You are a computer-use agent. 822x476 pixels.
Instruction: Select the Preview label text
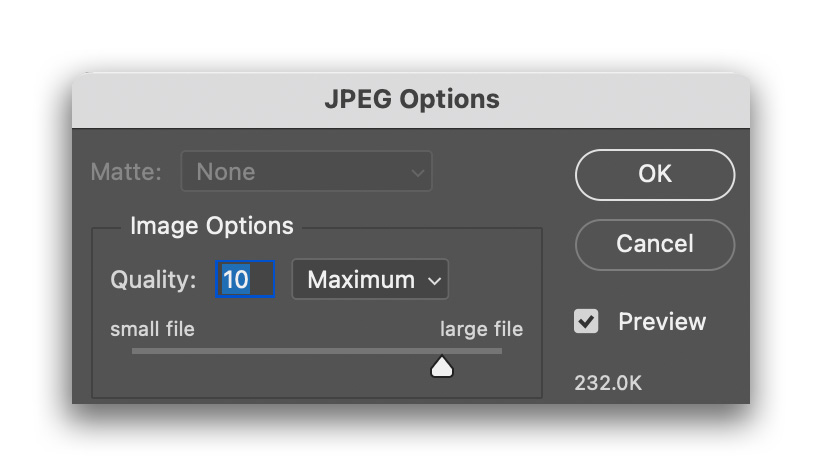(662, 321)
